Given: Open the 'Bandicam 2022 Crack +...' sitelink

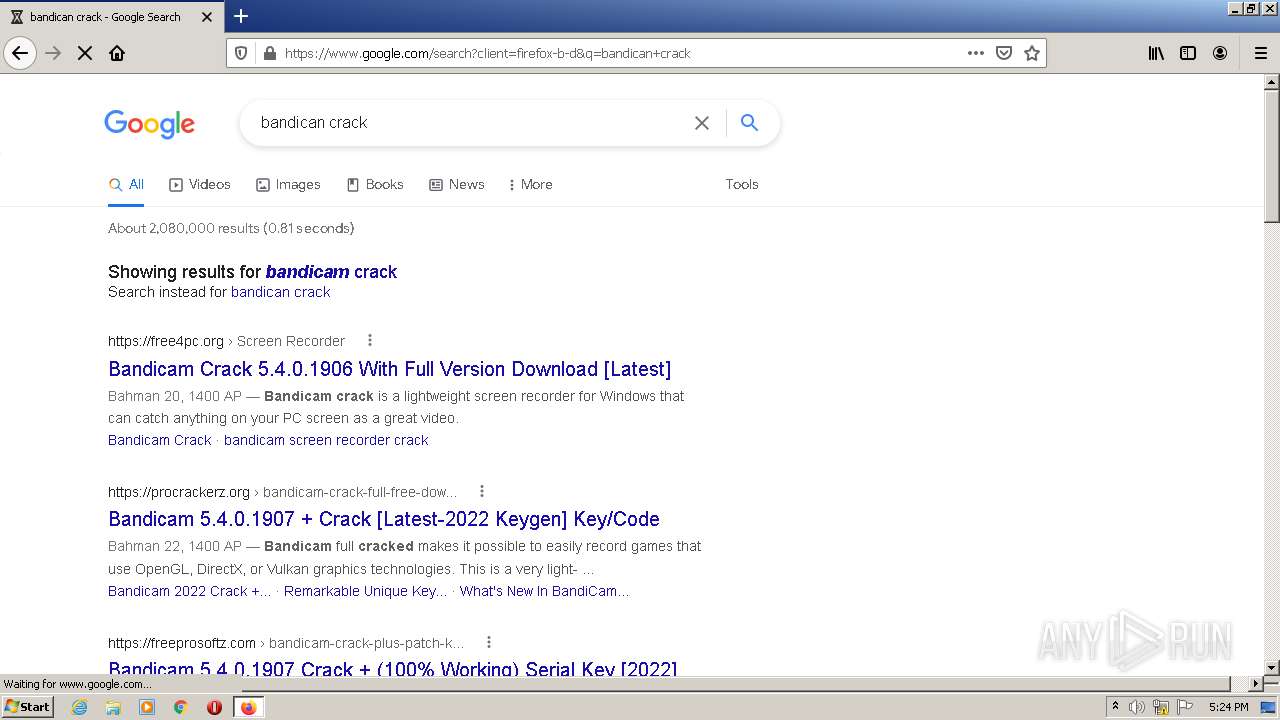Looking at the screenshot, I should 189,591.
